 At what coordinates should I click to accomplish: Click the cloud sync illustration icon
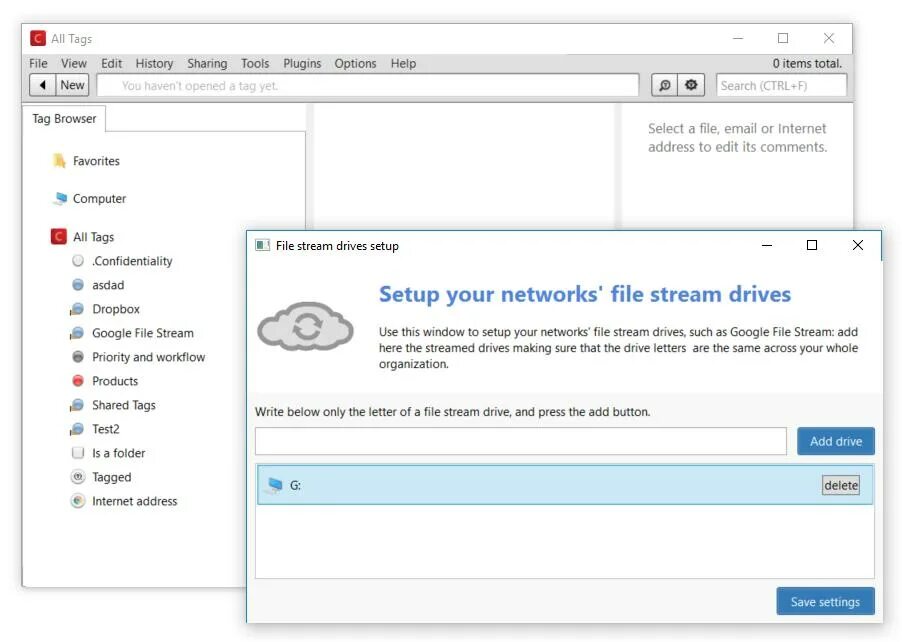[305, 326]
